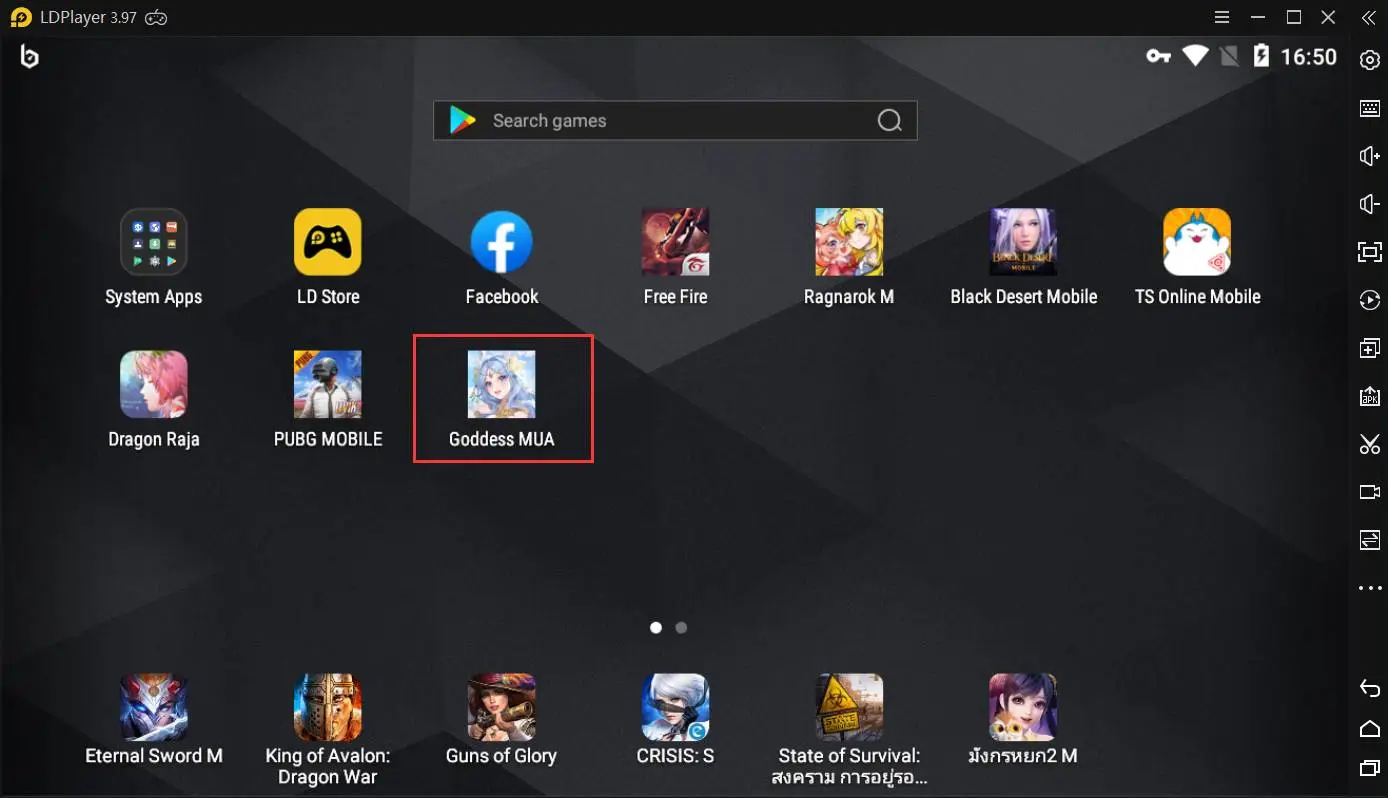Screen dimensions: 1388x798
Task: Launch Goddess MUA game
Action: point(502,384)
